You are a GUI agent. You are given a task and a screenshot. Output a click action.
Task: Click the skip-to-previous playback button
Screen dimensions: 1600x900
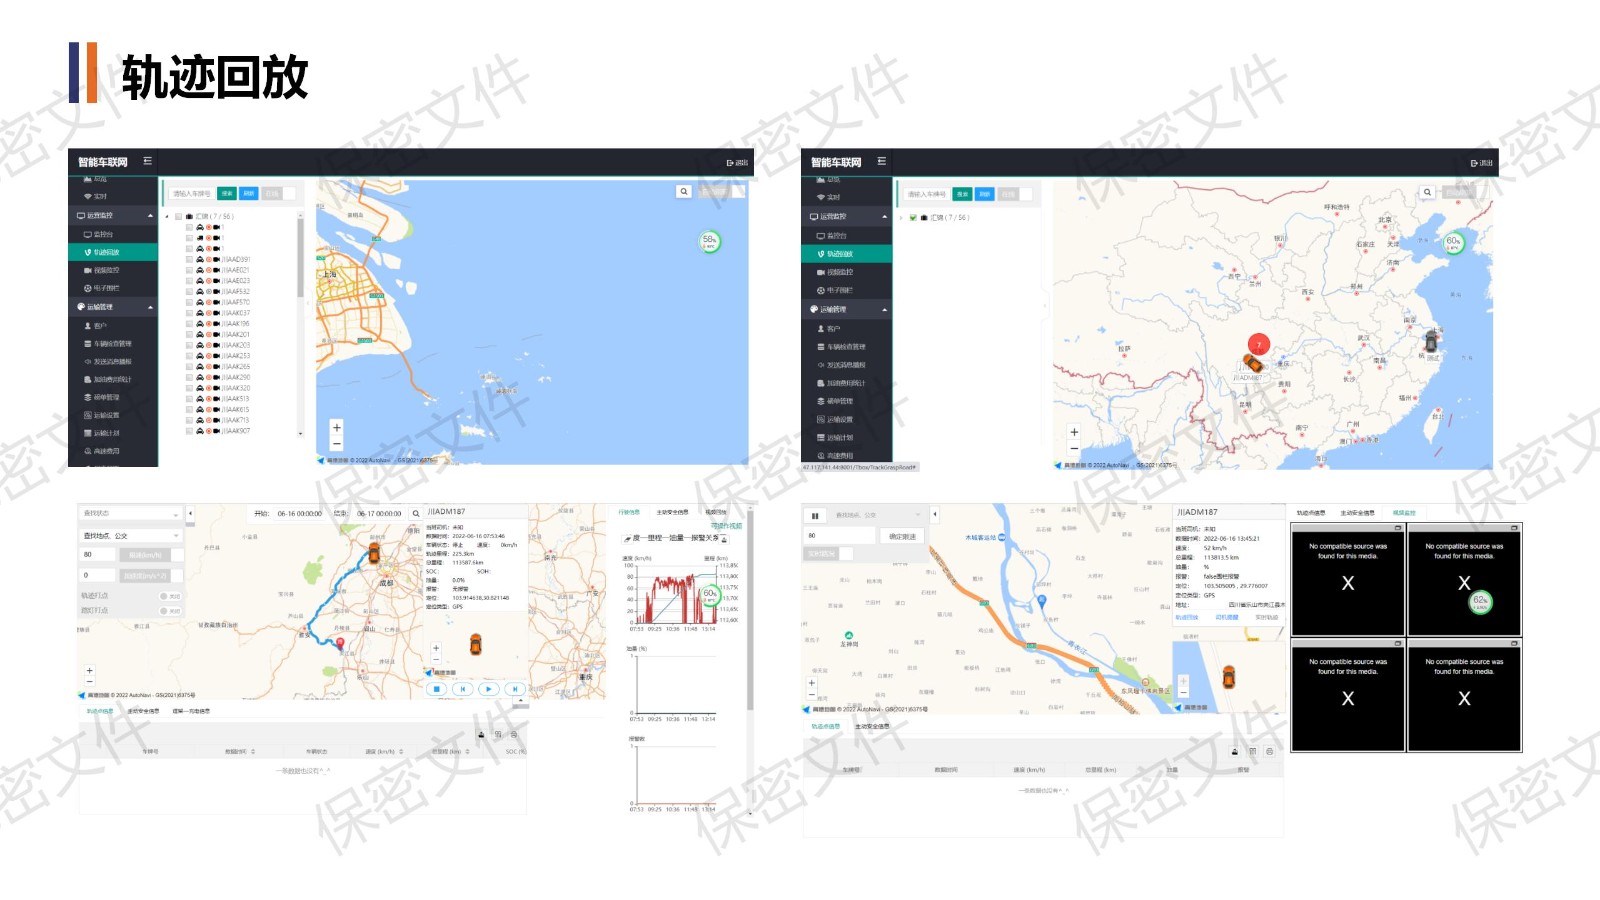pyautogui.click(x=462, y=689)
